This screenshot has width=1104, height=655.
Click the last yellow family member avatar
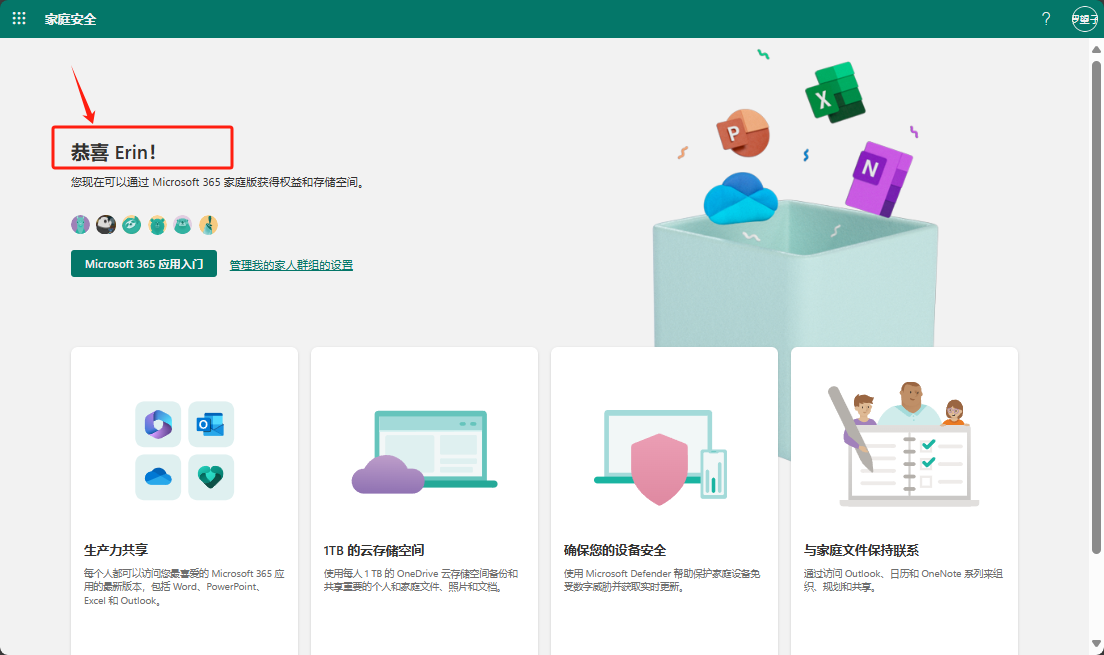(x=208, y=225)
